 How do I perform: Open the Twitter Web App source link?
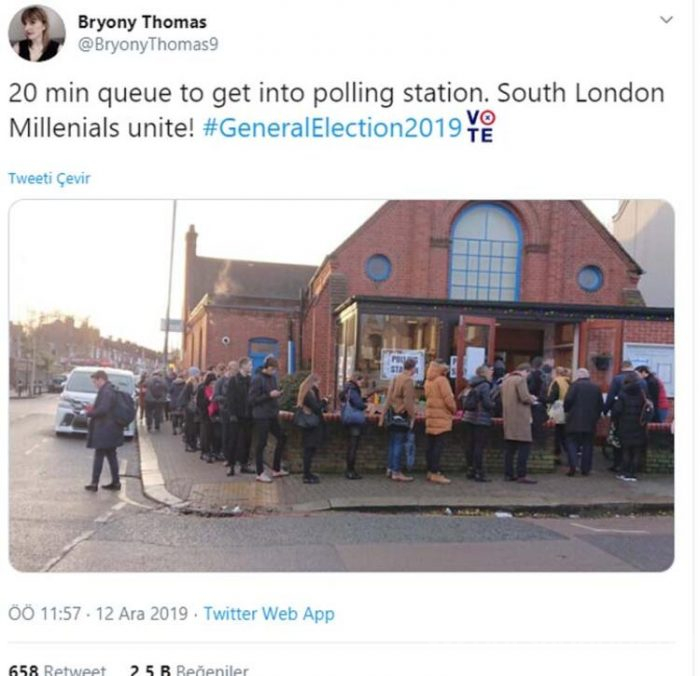(269, 613)
